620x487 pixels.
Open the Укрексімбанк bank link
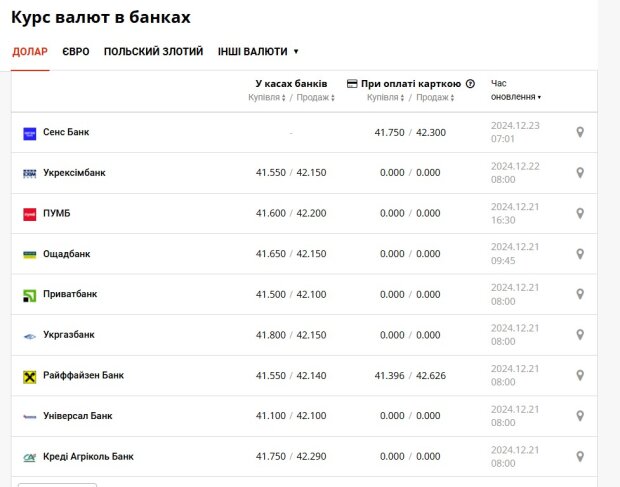click(x=74, y=173)
